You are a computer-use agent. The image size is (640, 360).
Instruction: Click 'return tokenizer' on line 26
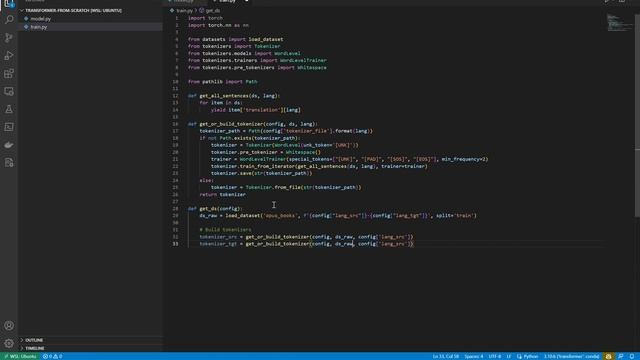point(222,195)
